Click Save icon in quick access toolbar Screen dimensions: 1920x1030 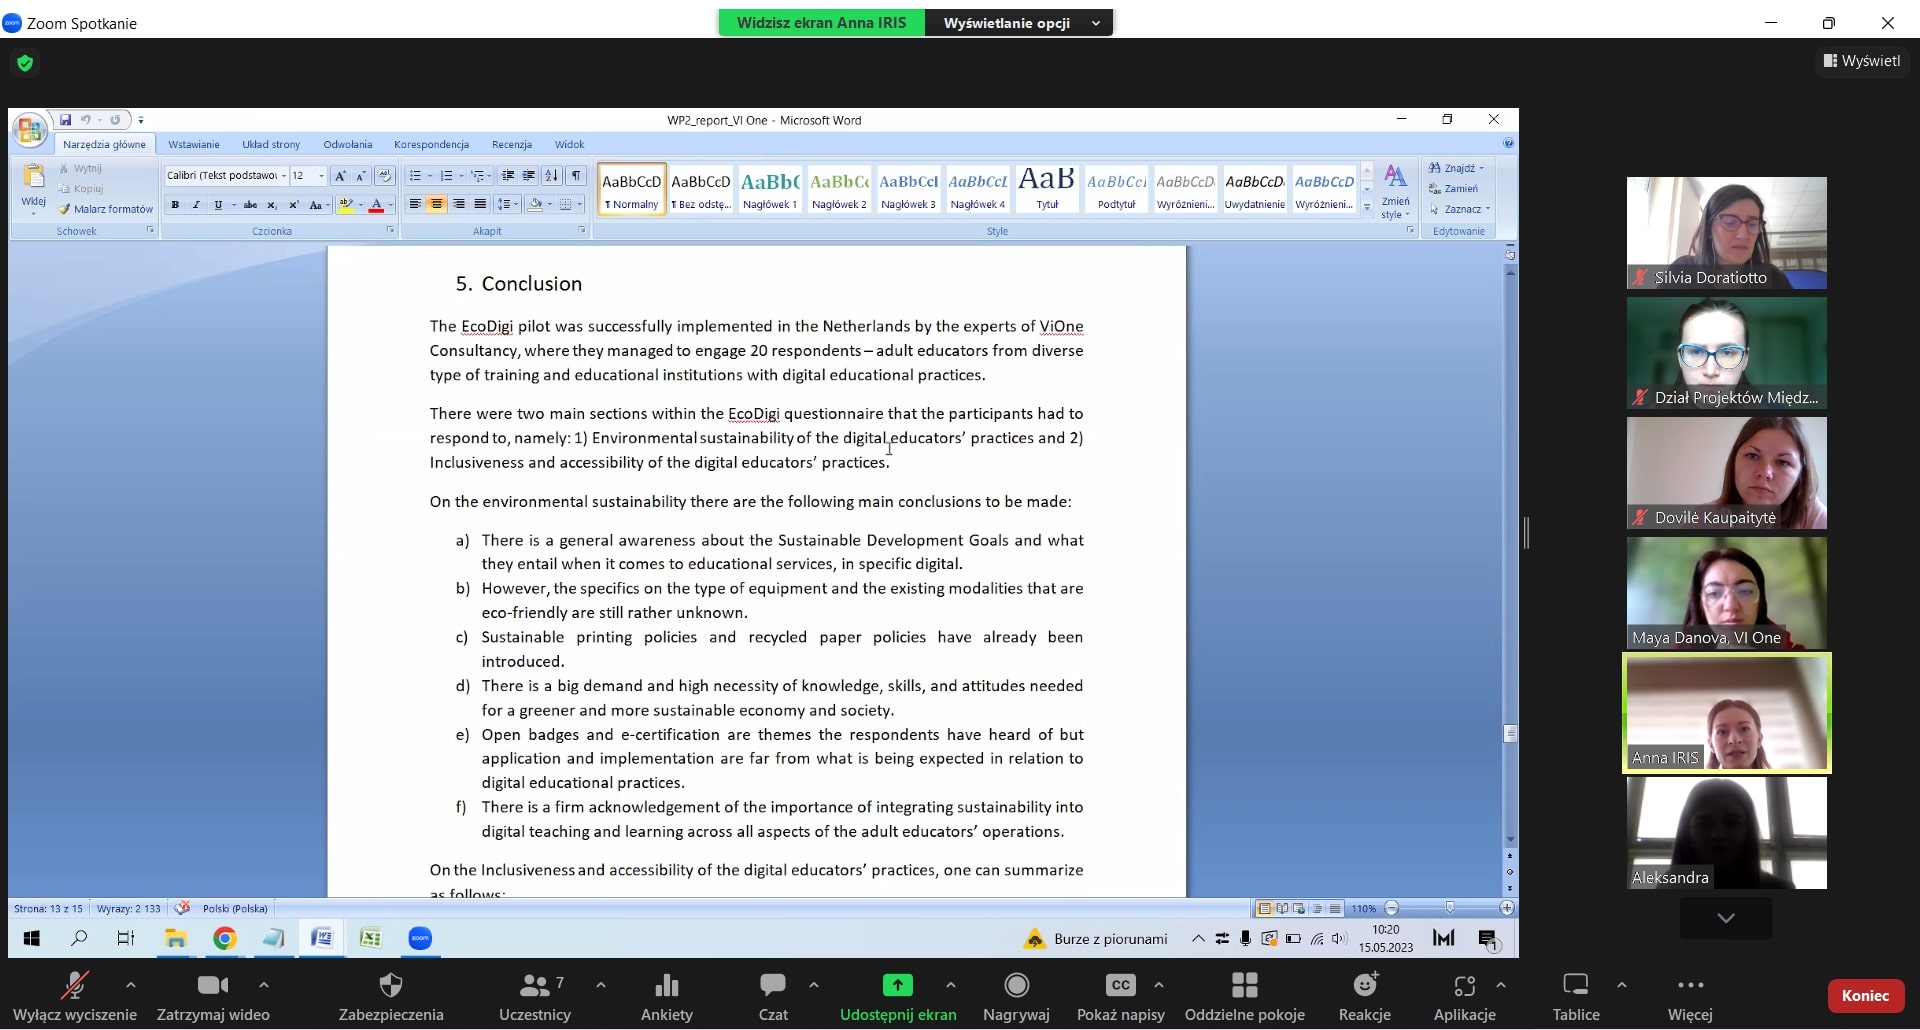click(65, 120)
